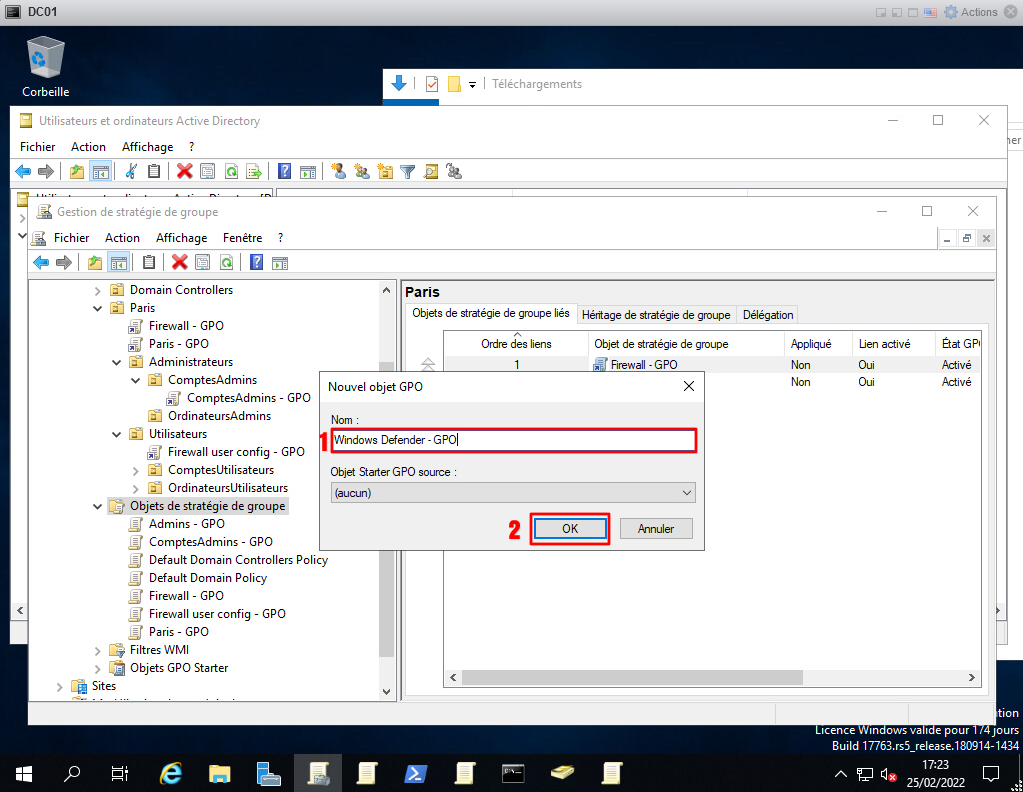The width and height of the screenshot is (1023, 792).
Task: Switch to Héritage de stratégie de groupe tab
Action: [x=655, y=314]
